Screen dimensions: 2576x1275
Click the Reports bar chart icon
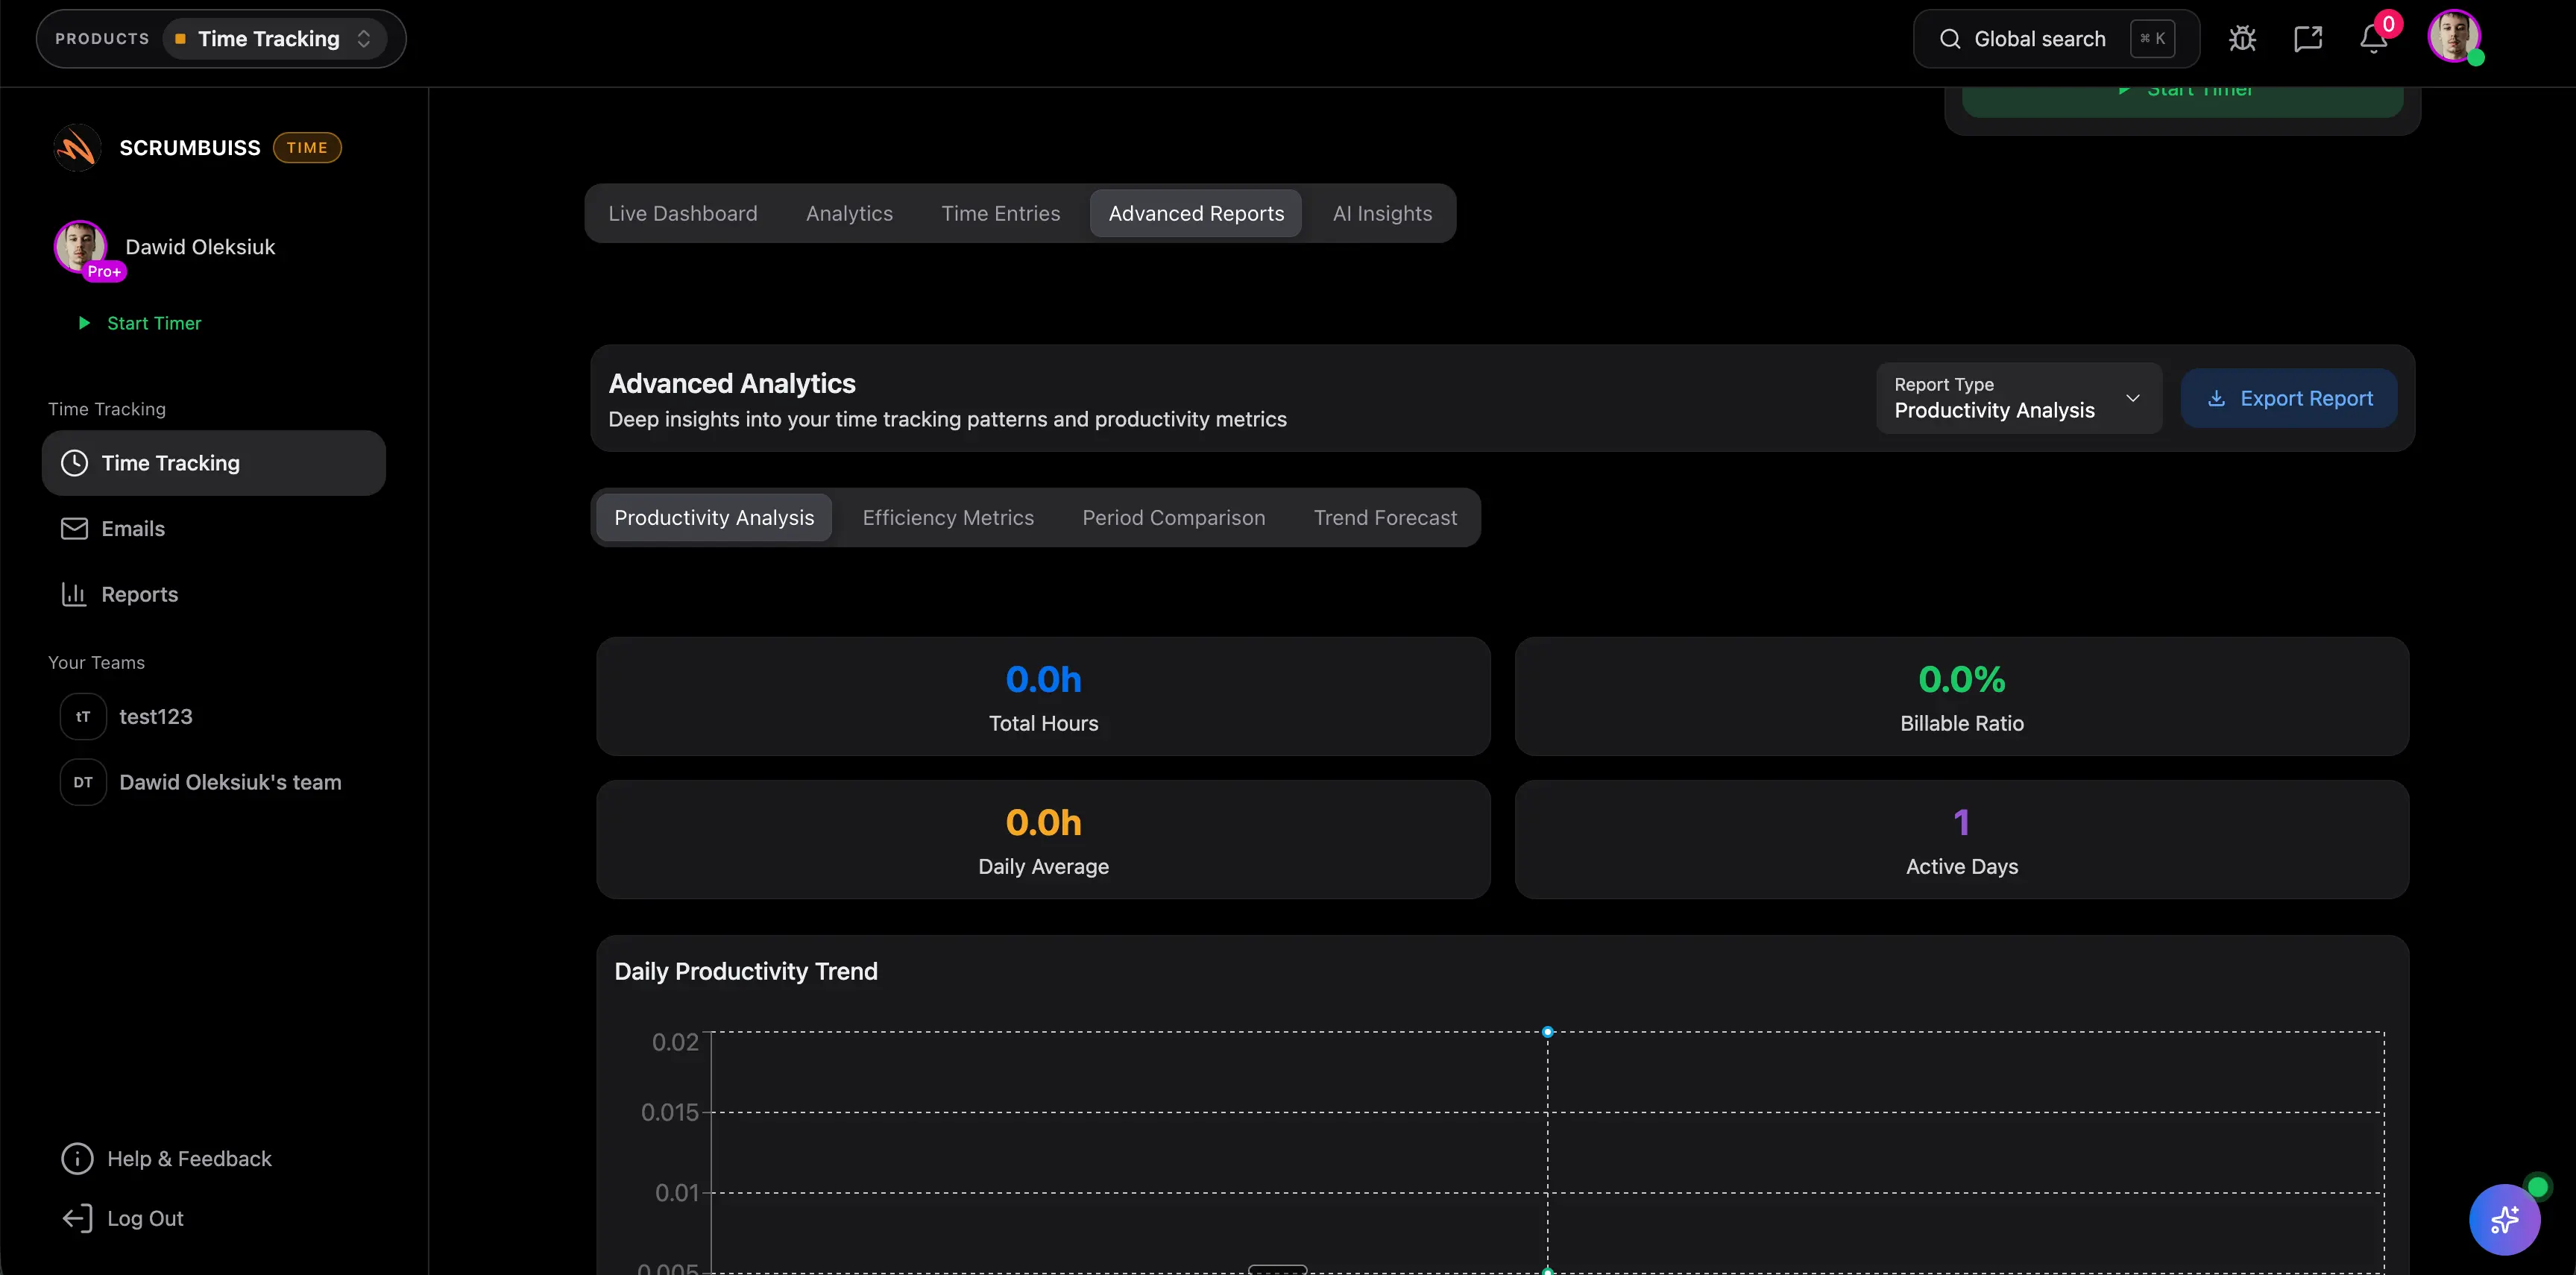point(74,594)
